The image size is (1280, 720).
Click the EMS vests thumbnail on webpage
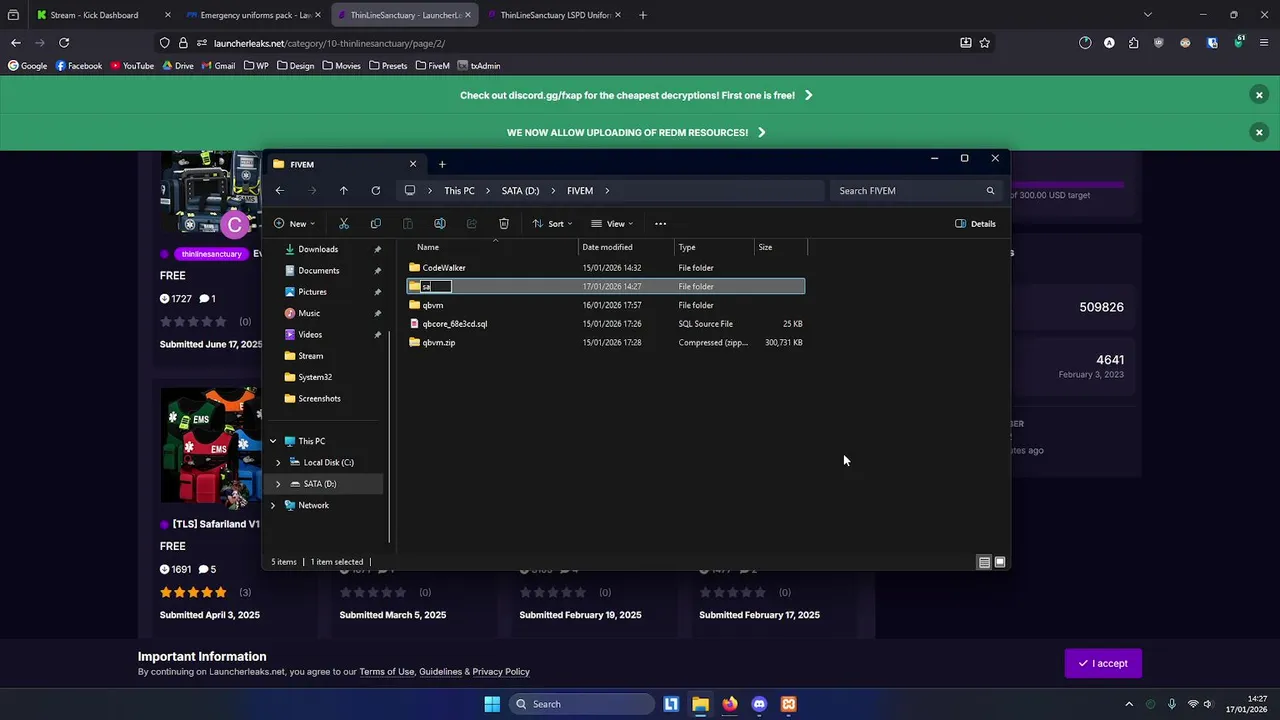(210, 446)
